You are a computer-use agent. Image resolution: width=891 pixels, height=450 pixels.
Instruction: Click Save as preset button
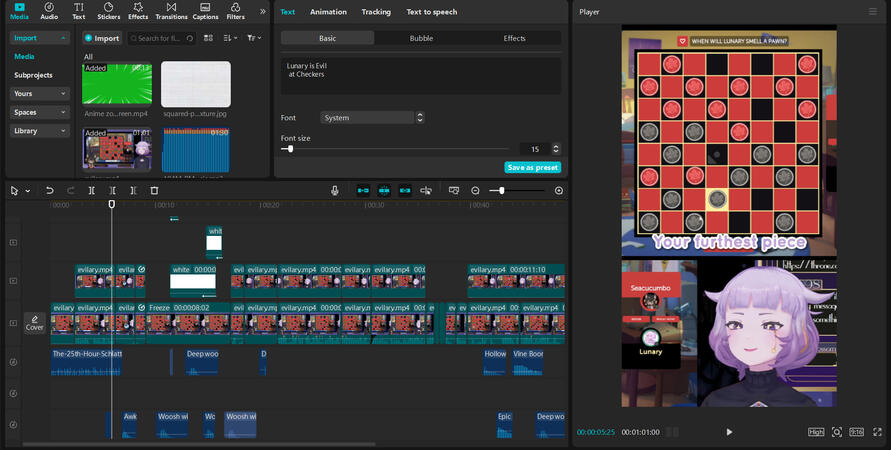(532, 167)
